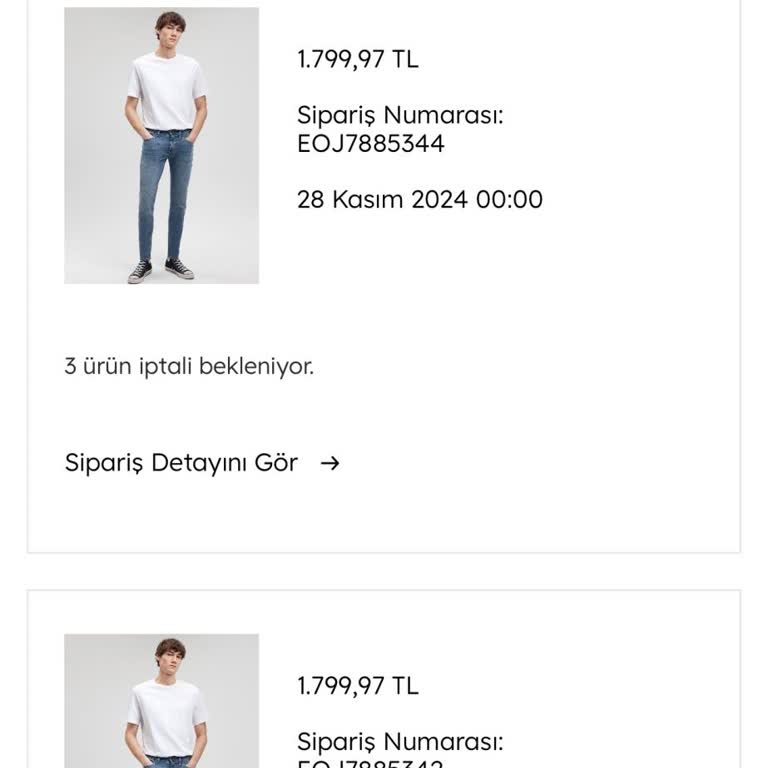768x768 pixels.
Task: Click the white t-shirt in the first product photo
Action: (x=167, y=90)
